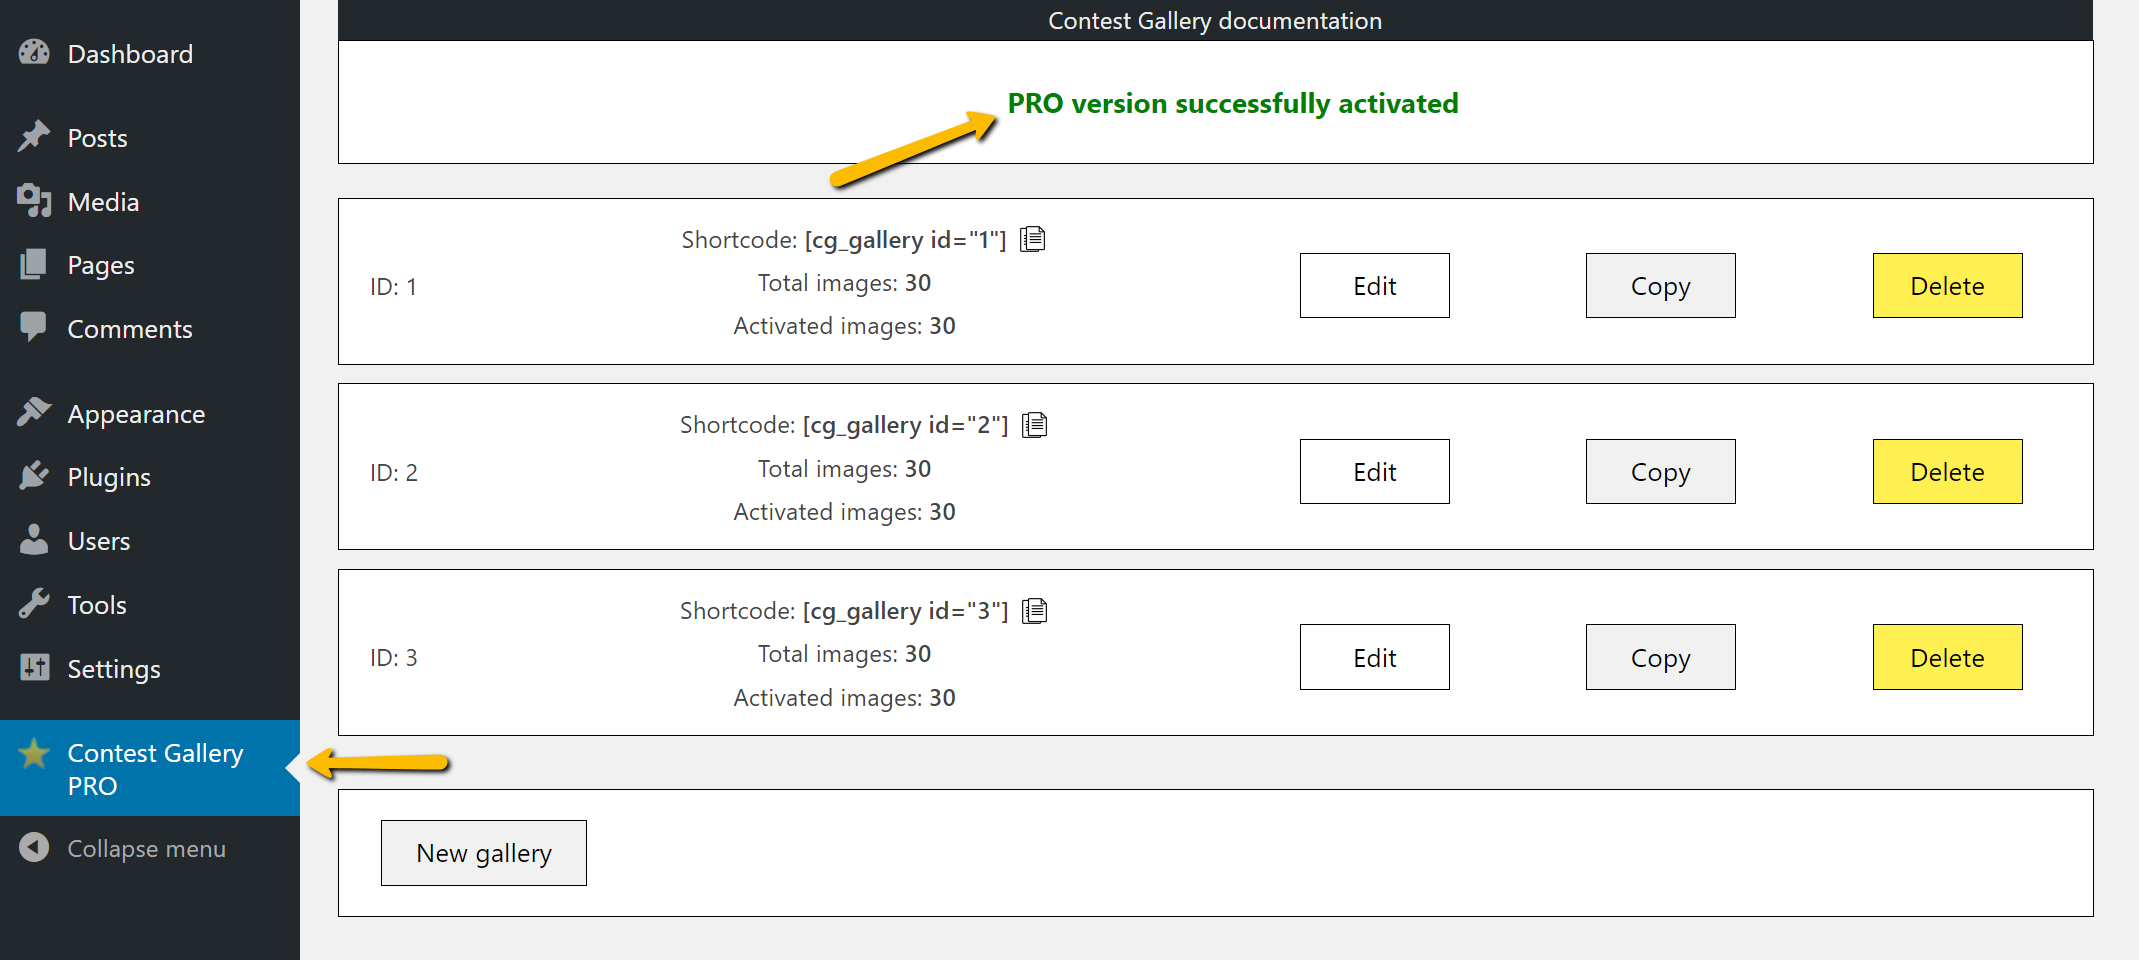This screenshot has height=960, width=2139.
Task: Create a New gallery
Action: (x=484, y=853)
